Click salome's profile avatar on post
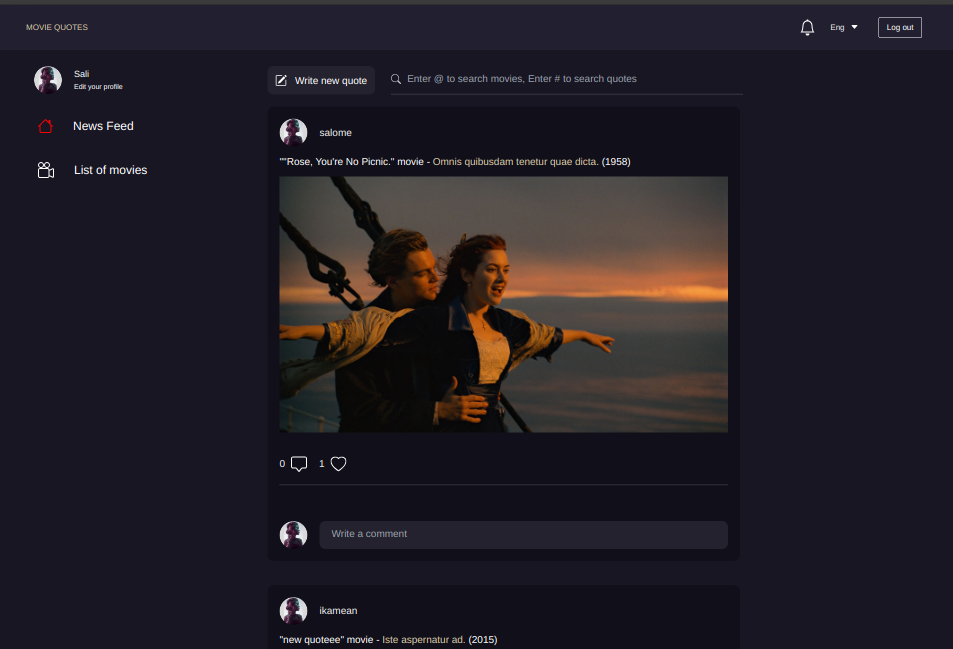The height and width of the screenshot is (649, 953). click(293, 133)
